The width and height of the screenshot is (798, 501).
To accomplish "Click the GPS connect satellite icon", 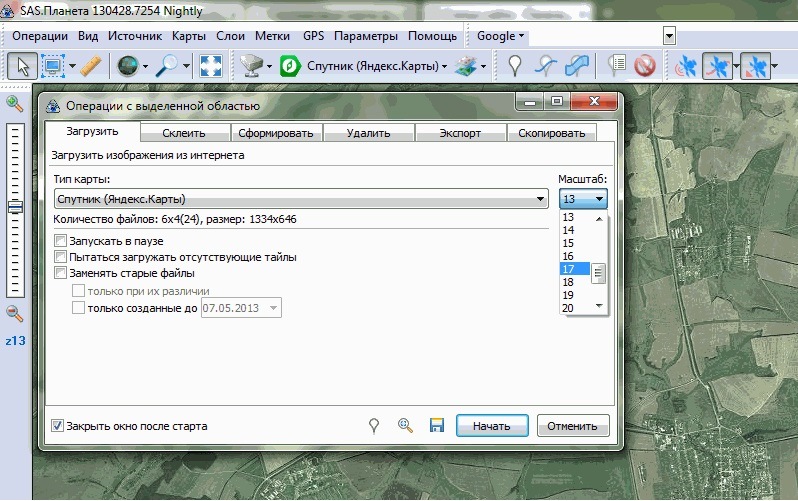I will pos(685,66).
